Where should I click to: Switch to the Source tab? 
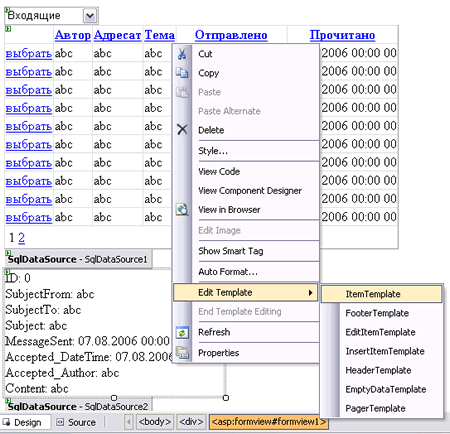point(76,422)
